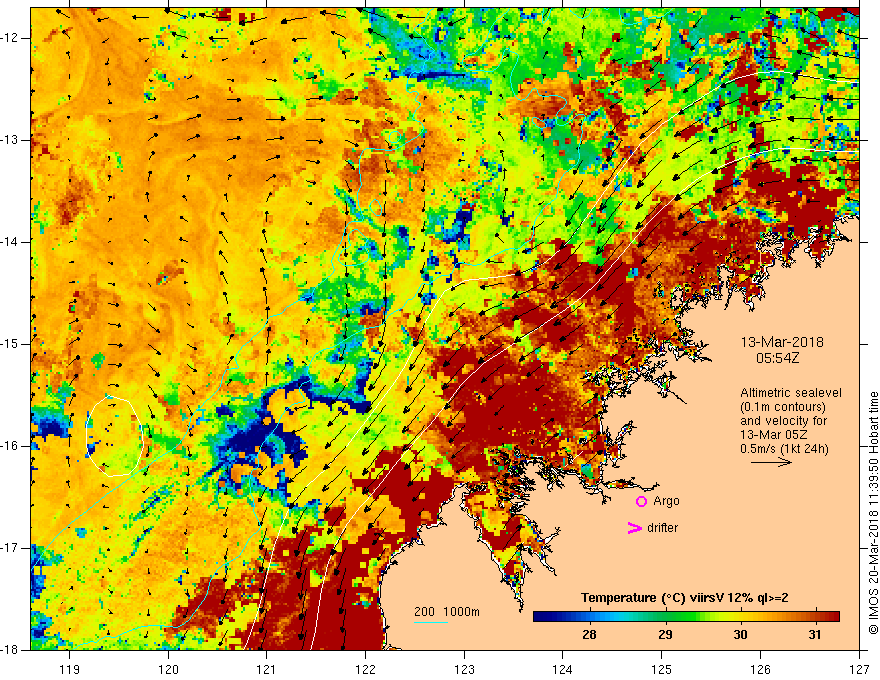Click the 'drifter' legend label

tap(662, 528)
